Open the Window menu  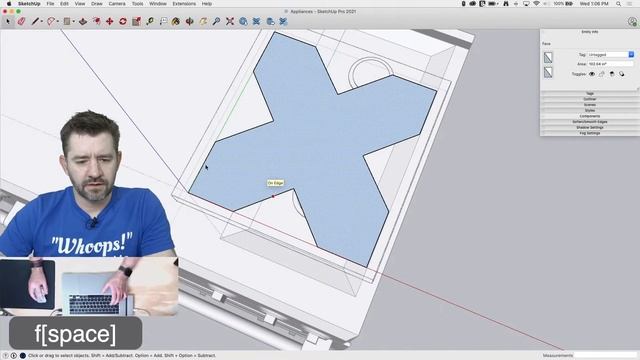(158, 4)
